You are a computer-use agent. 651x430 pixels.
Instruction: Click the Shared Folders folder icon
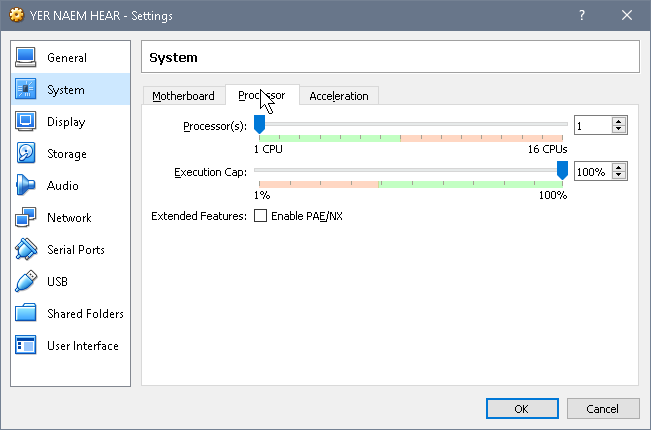[x=26, y=313]
